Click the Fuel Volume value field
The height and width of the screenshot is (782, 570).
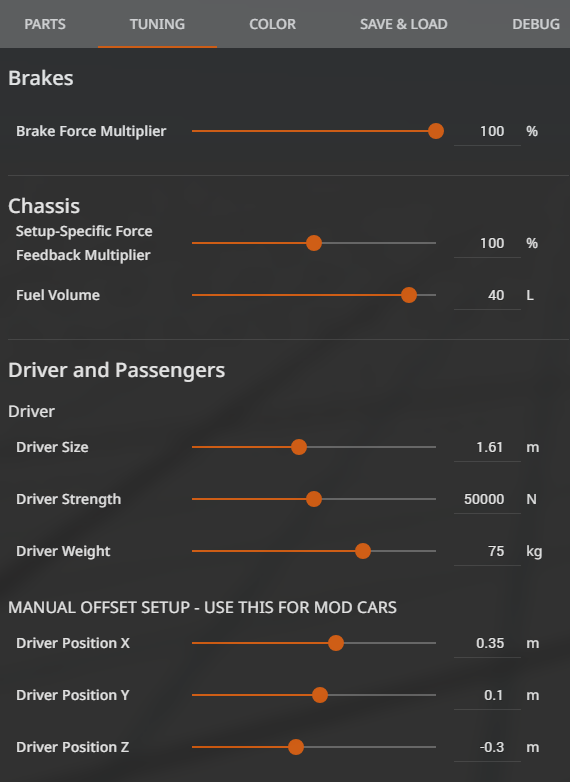(x=487, y=296)
